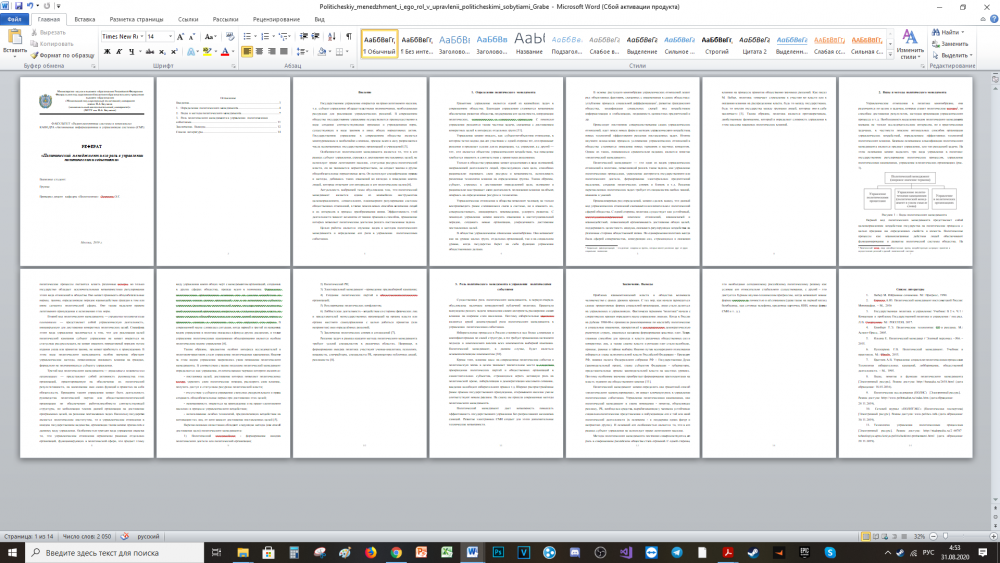The height and width of the screenshot is (563, 1000).
Task: Open the font size dropdown showing 14
Action: coord(169,36)
